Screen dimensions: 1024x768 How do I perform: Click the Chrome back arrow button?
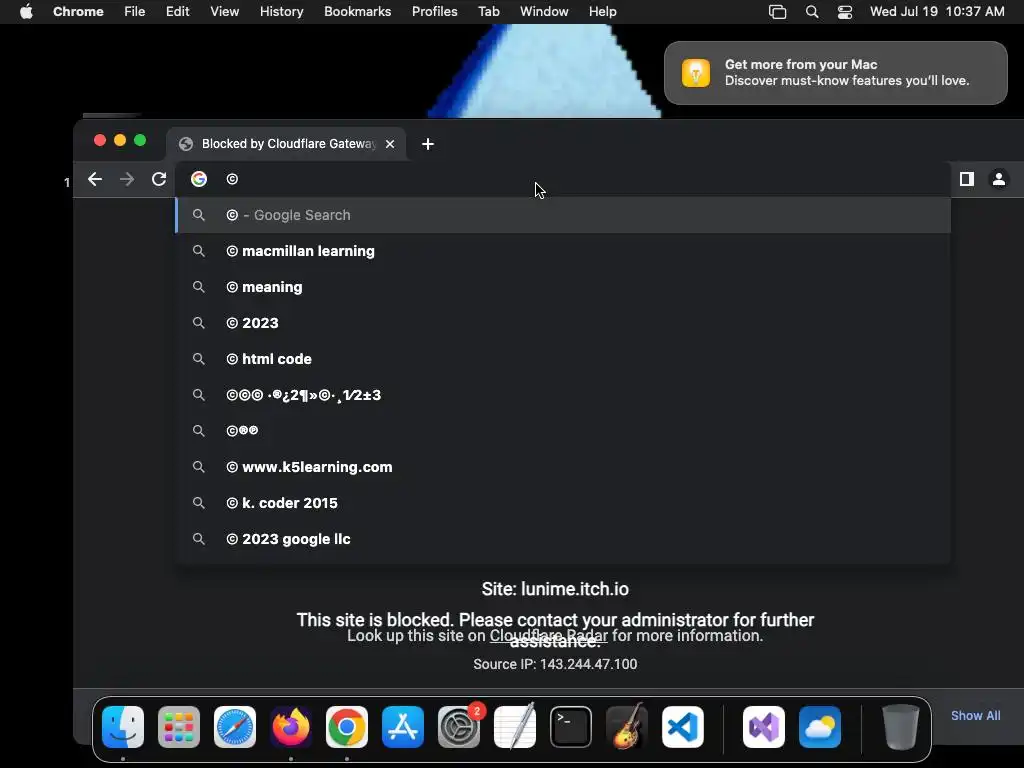[x=95, y=179]
